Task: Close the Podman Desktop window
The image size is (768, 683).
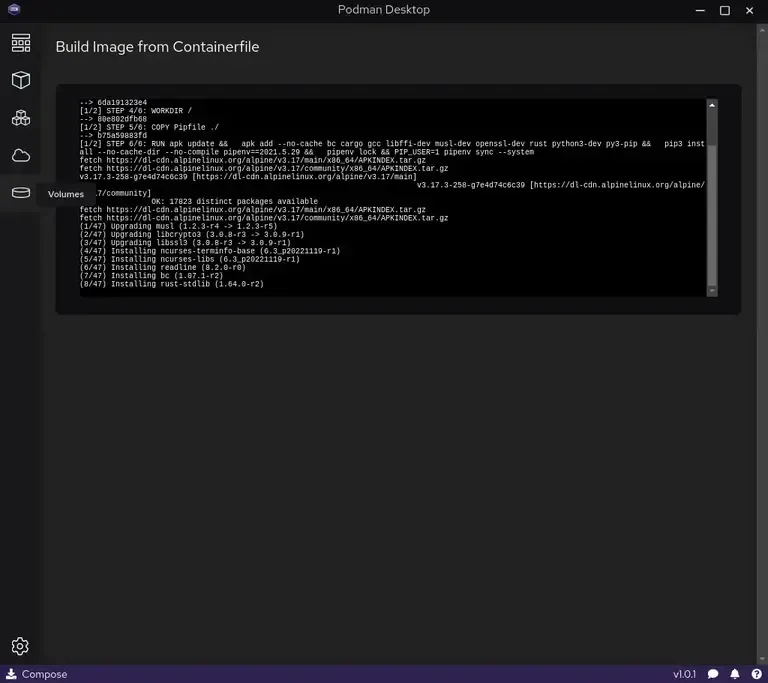Action: point(749,10)
